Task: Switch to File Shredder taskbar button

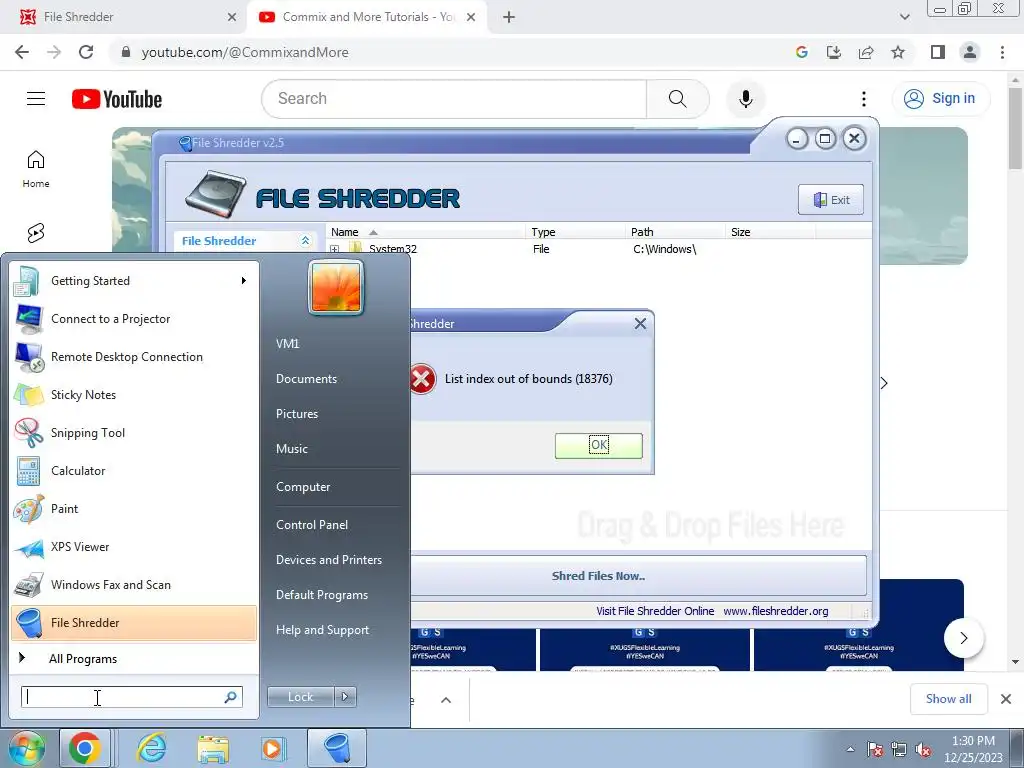Action: point(337,748)
